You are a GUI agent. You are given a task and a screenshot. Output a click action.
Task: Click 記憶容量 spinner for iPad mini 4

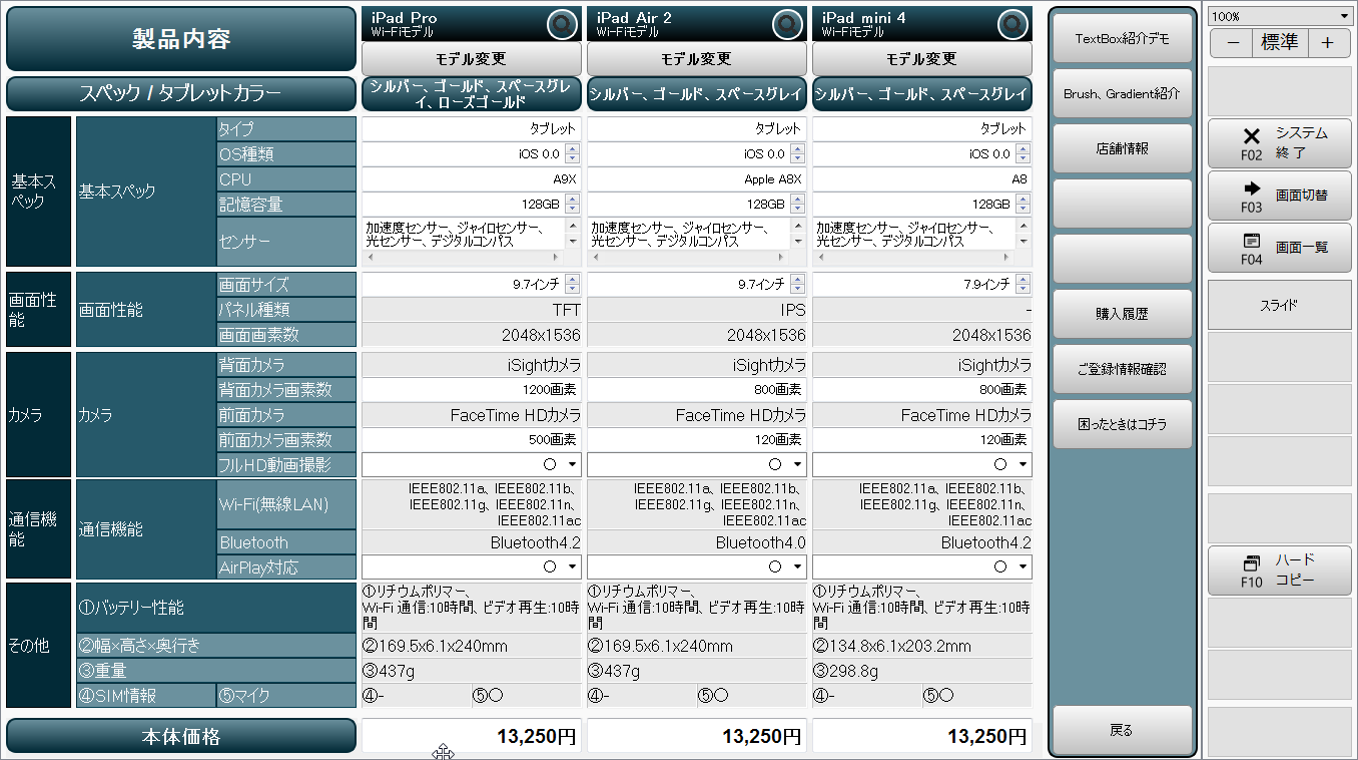pyautogui.click(x=1022, y=204)
